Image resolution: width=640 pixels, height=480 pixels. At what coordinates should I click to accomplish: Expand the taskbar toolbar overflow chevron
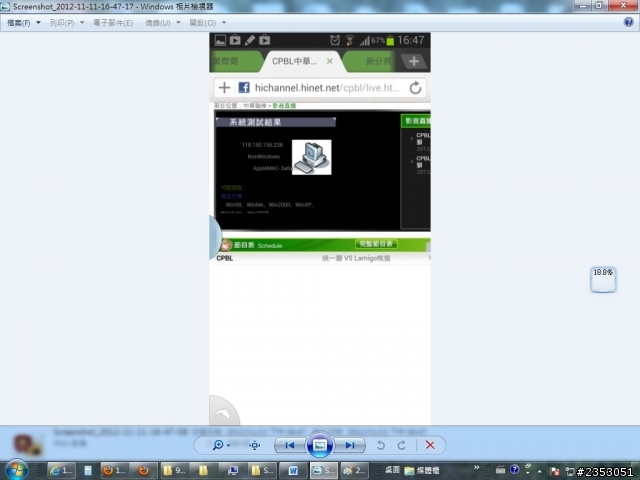tap(476, 467)
